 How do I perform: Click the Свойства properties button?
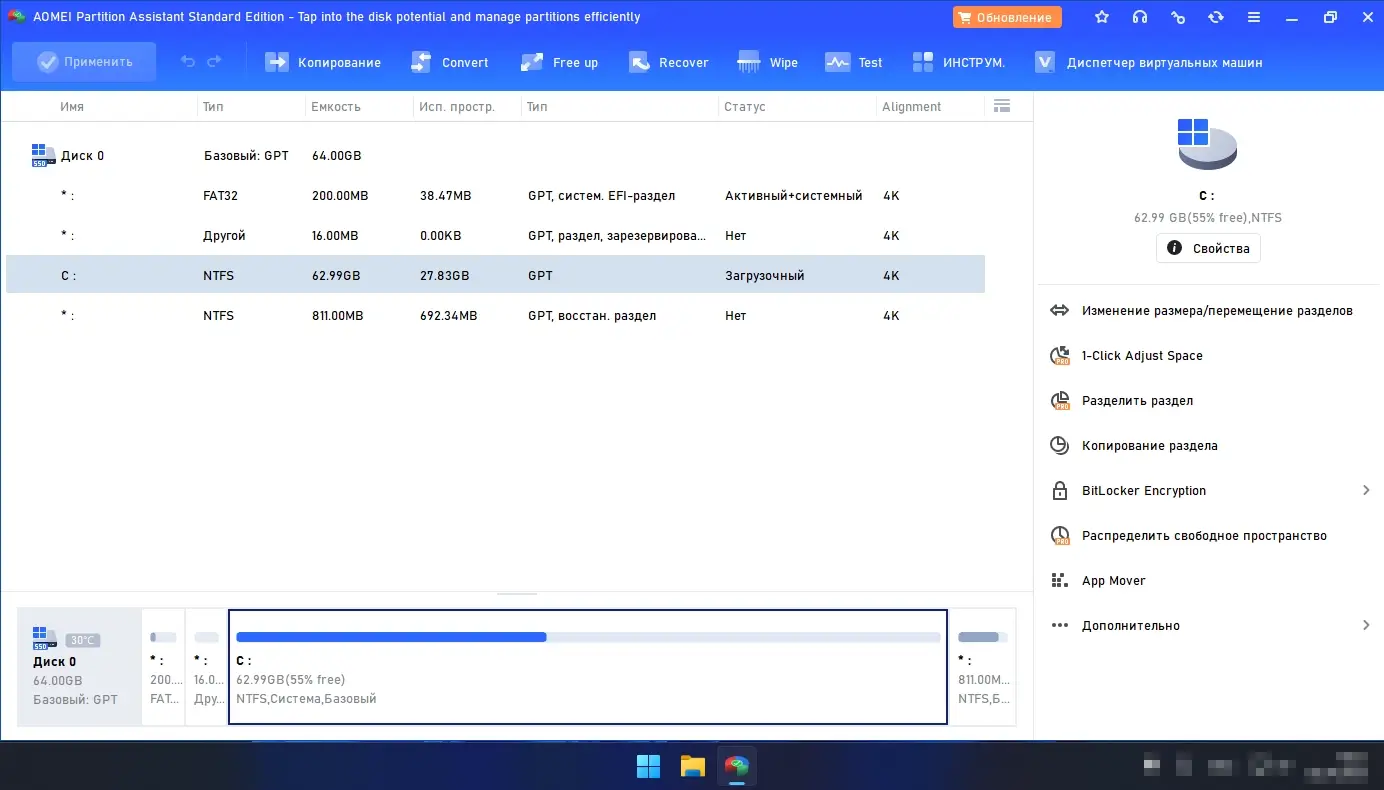[1208, 248]
